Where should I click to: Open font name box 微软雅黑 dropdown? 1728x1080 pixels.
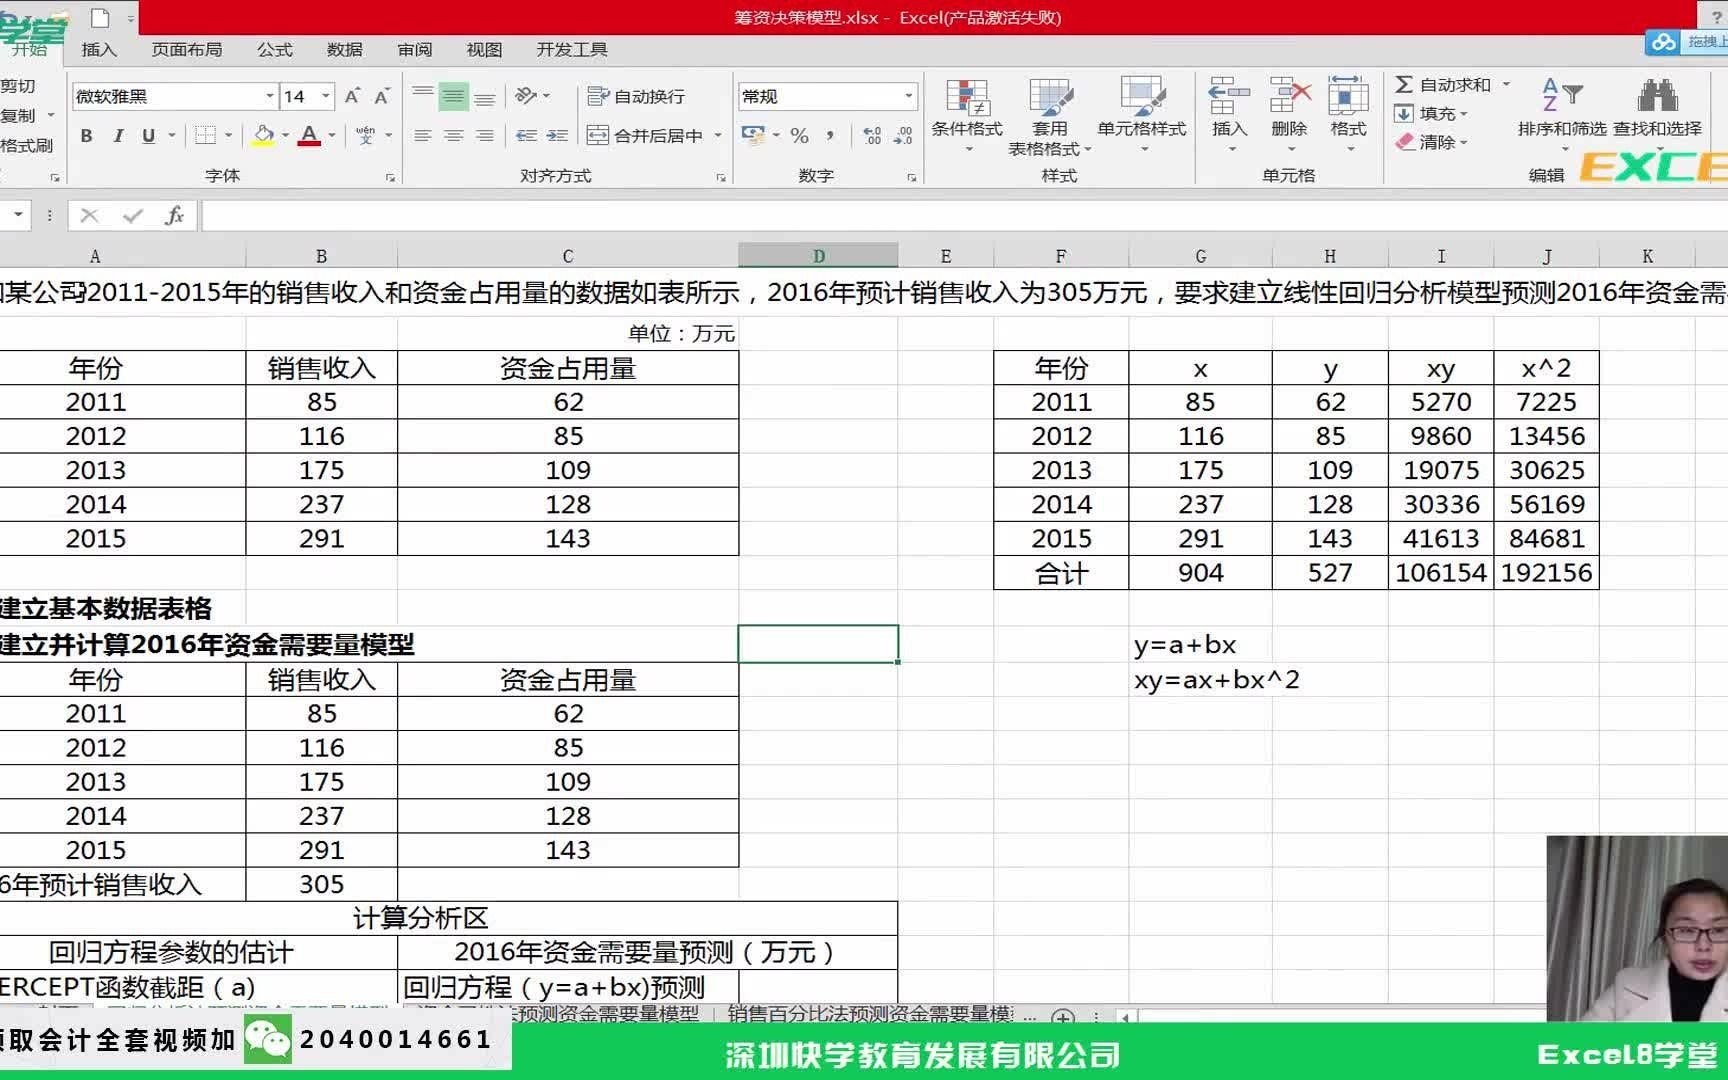click(x=269, y=96)
